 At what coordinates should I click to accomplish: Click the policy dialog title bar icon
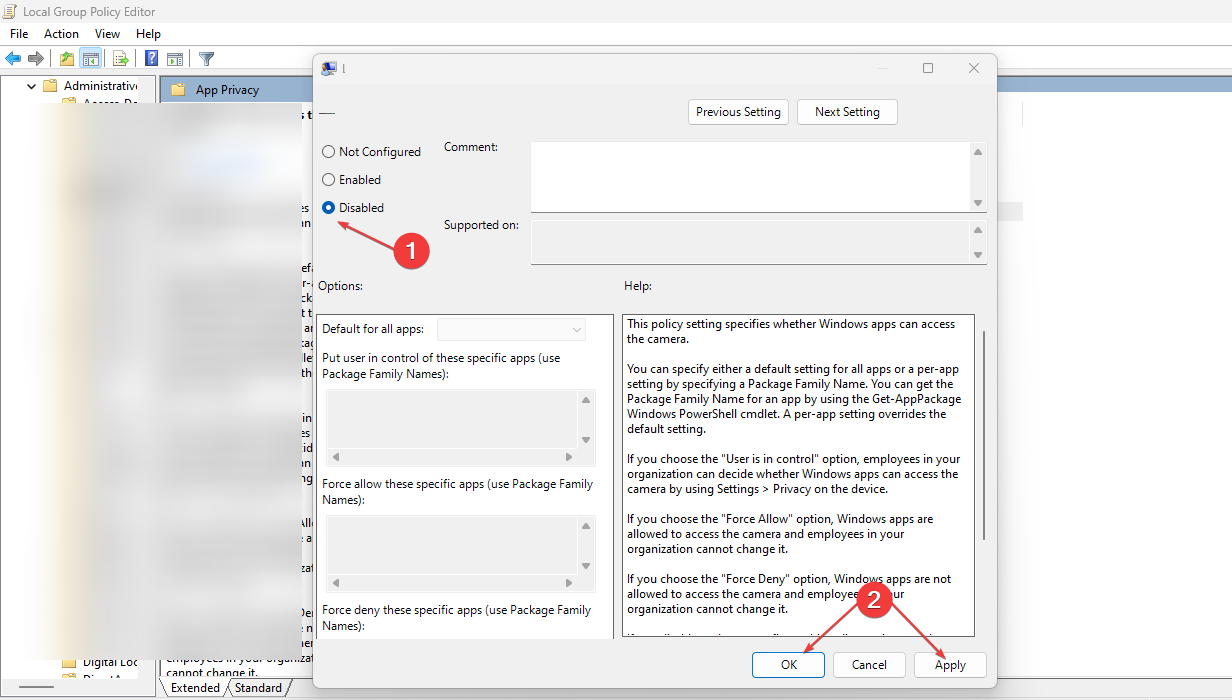click(328, 68)
